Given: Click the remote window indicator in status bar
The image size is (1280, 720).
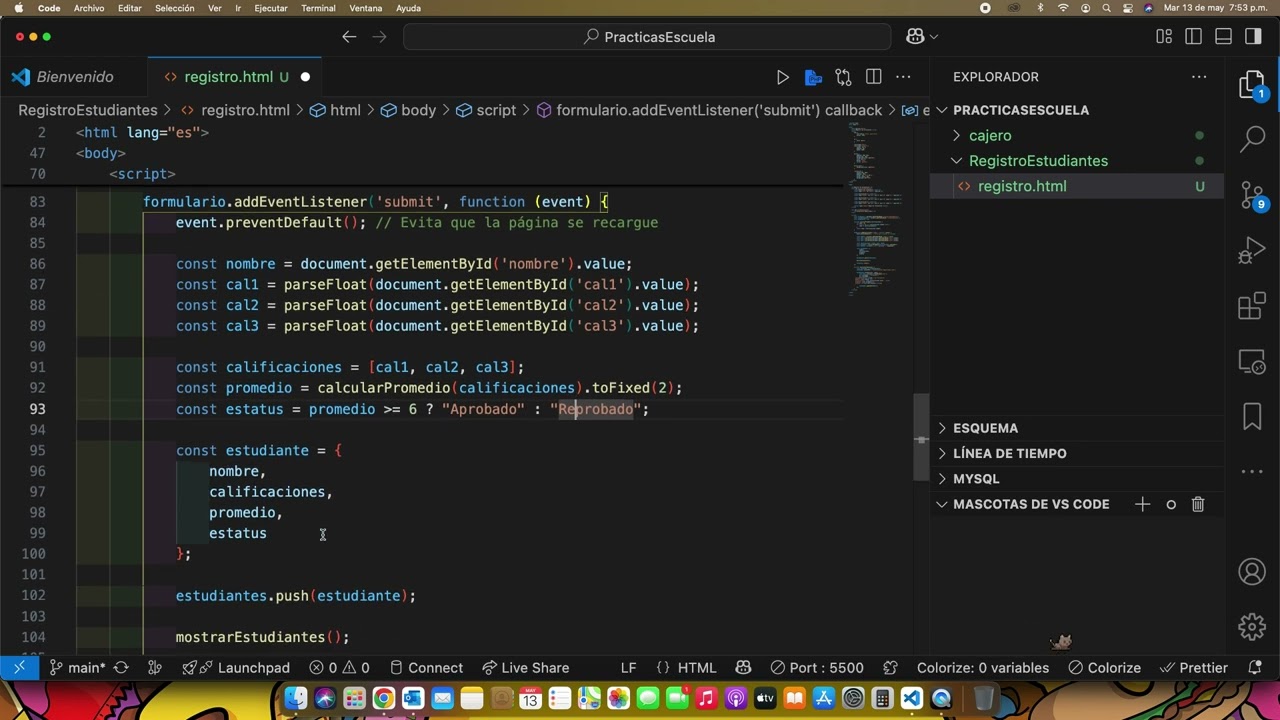Looking at the screenshot, I should tap(19, 668).
